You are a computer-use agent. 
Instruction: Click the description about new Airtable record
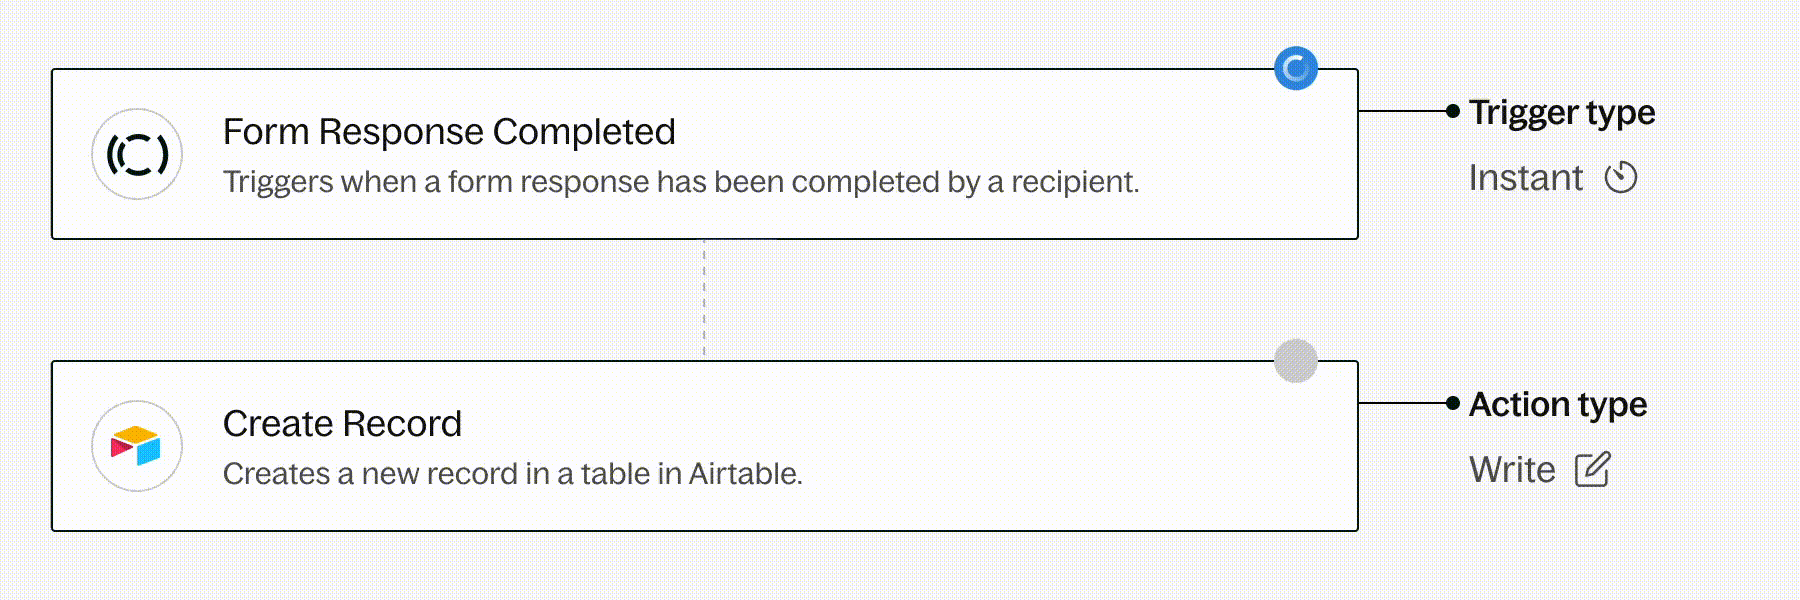512,474
